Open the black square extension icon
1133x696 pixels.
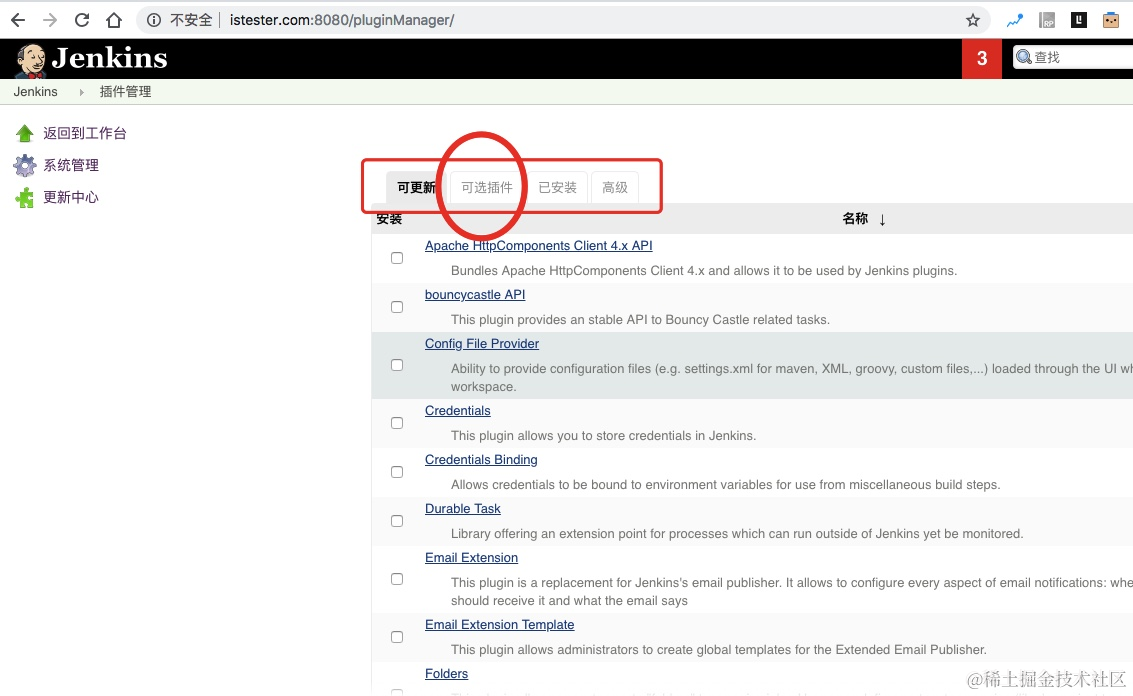[1079, 20]
